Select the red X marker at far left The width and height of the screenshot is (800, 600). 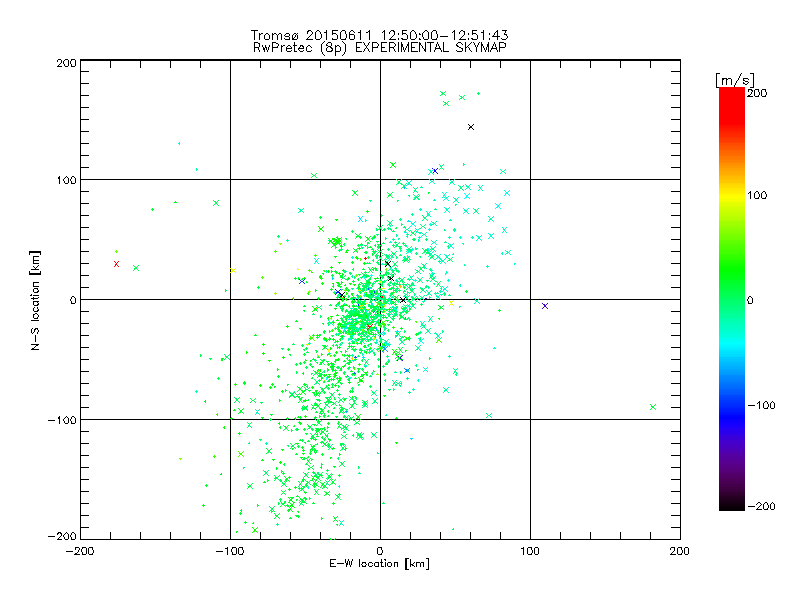116,264
